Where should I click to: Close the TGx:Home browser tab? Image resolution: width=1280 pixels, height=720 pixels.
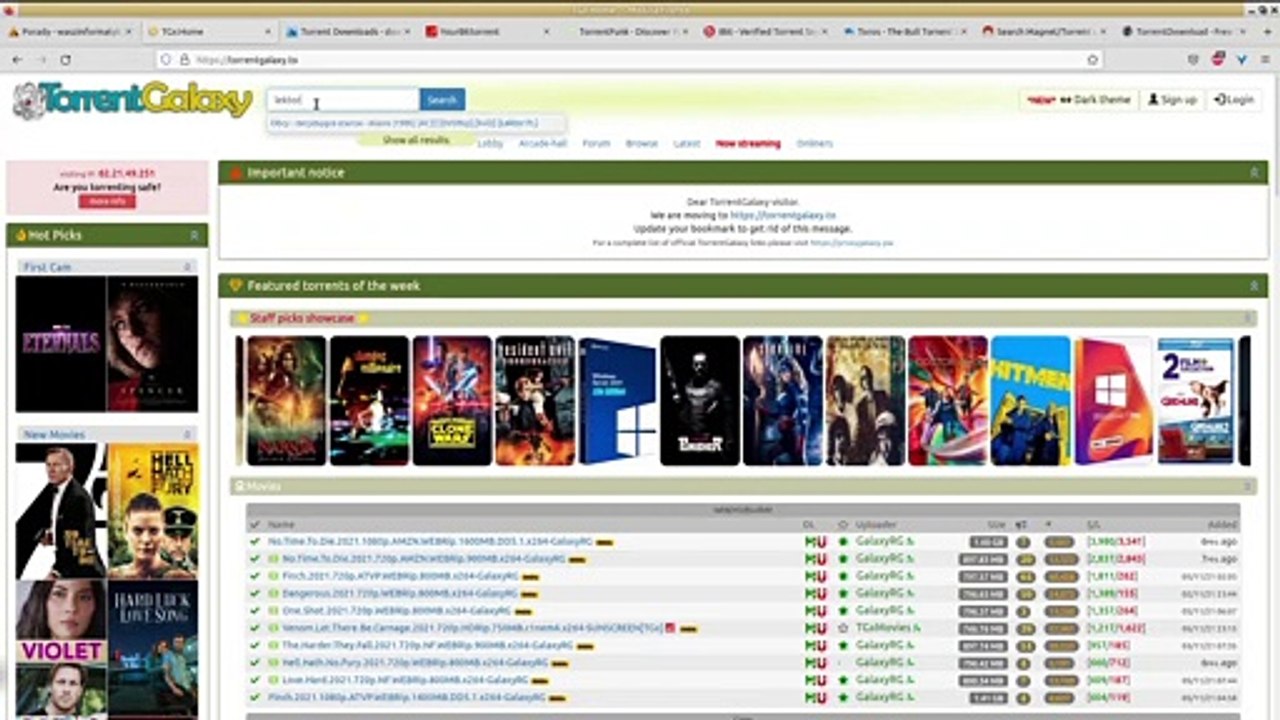coord(267,32)
